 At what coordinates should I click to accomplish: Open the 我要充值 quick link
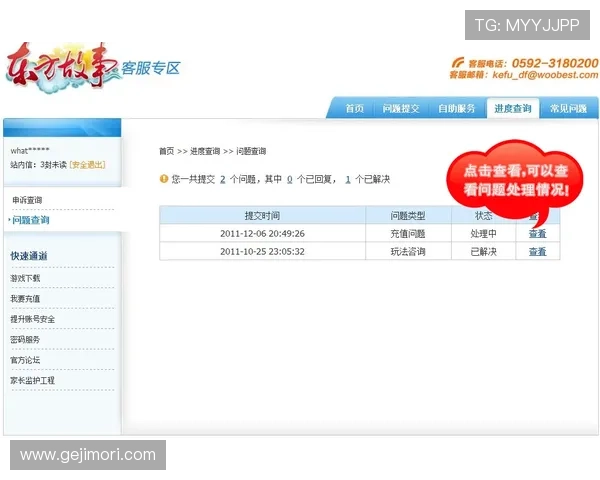[x=25, y=299]
